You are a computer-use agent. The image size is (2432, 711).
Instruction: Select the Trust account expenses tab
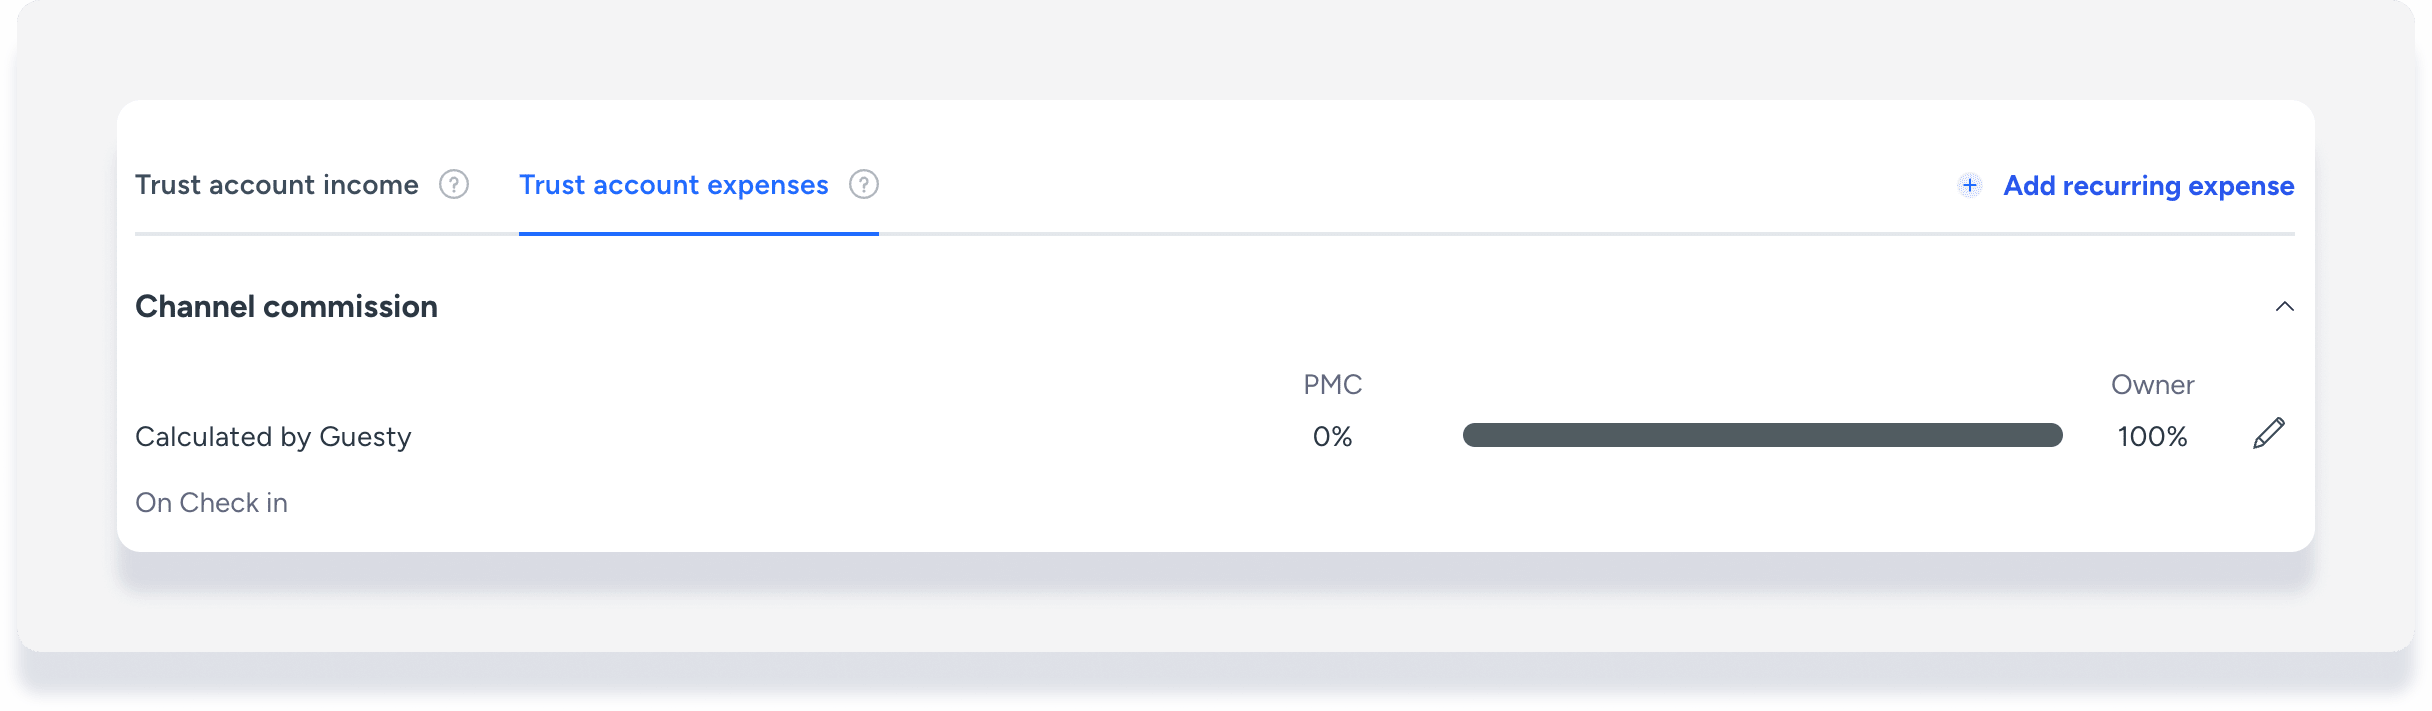coord(673,185)
